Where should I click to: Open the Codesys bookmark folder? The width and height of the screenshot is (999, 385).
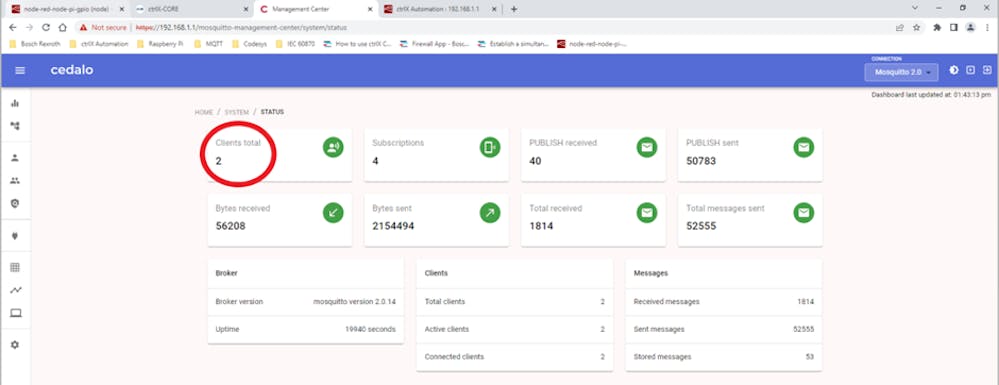[x=250, y=44]
